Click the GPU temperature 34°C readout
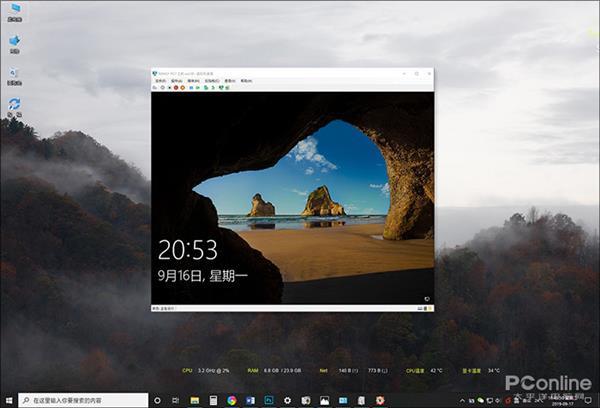Viewport: 600px width, 408px height. coord(481,370)
